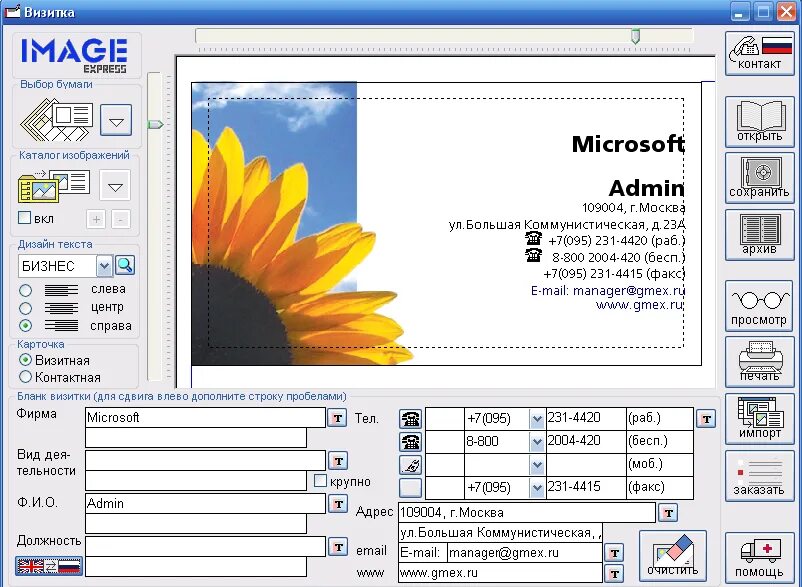Open the архив archive button
The height and width of the screenshot is (587, 802).
760,235
